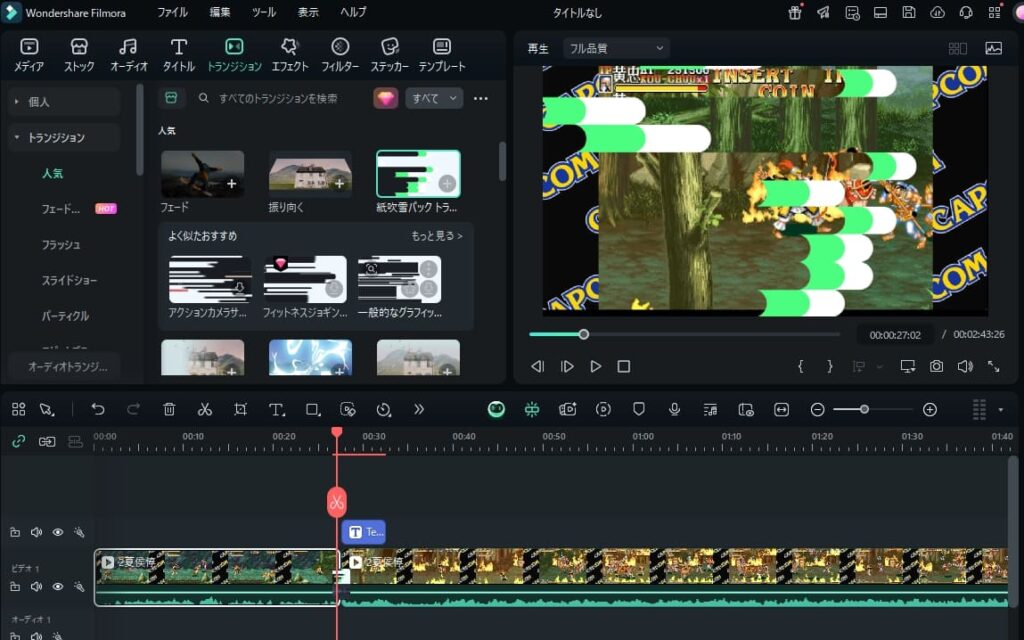Image resolution: width=1024 pixels, height=640 pixels.
Task: Set the mark out point
Action: [x=829, y=366]
